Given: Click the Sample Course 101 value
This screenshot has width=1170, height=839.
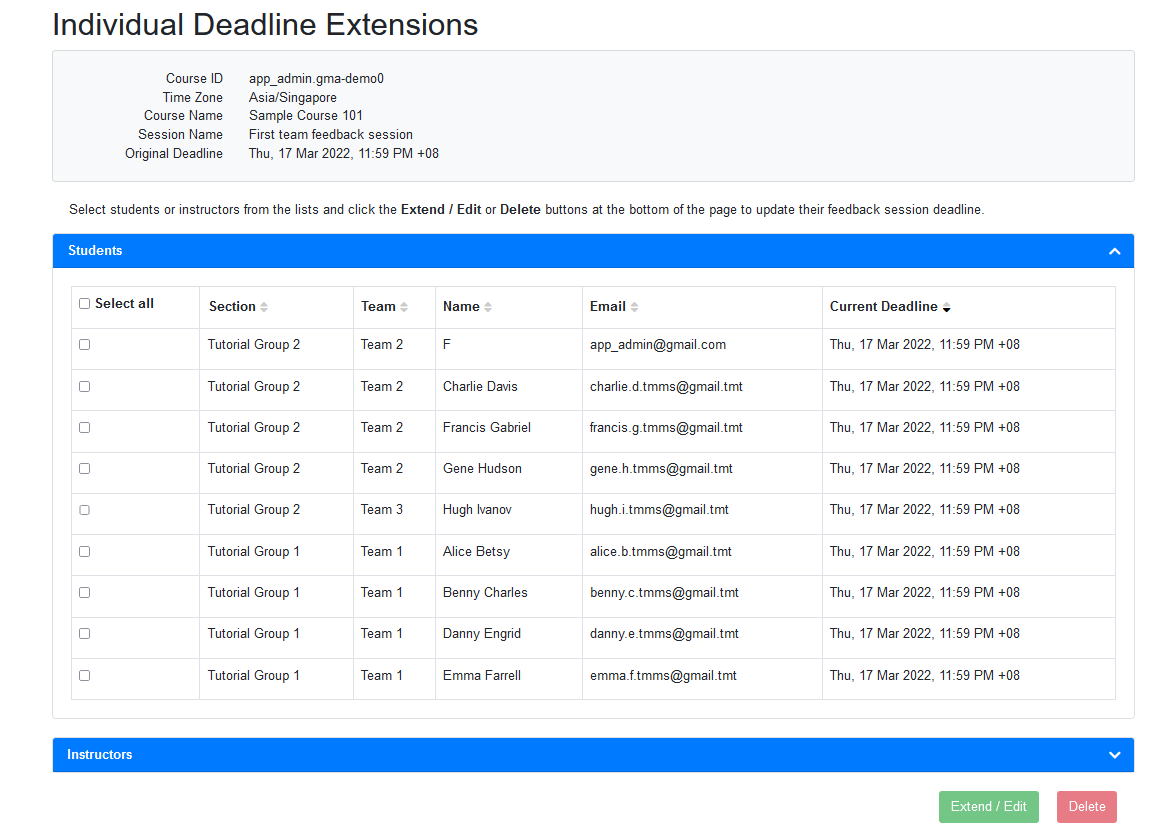Looking at the screenshot, I should coord(305,116).
